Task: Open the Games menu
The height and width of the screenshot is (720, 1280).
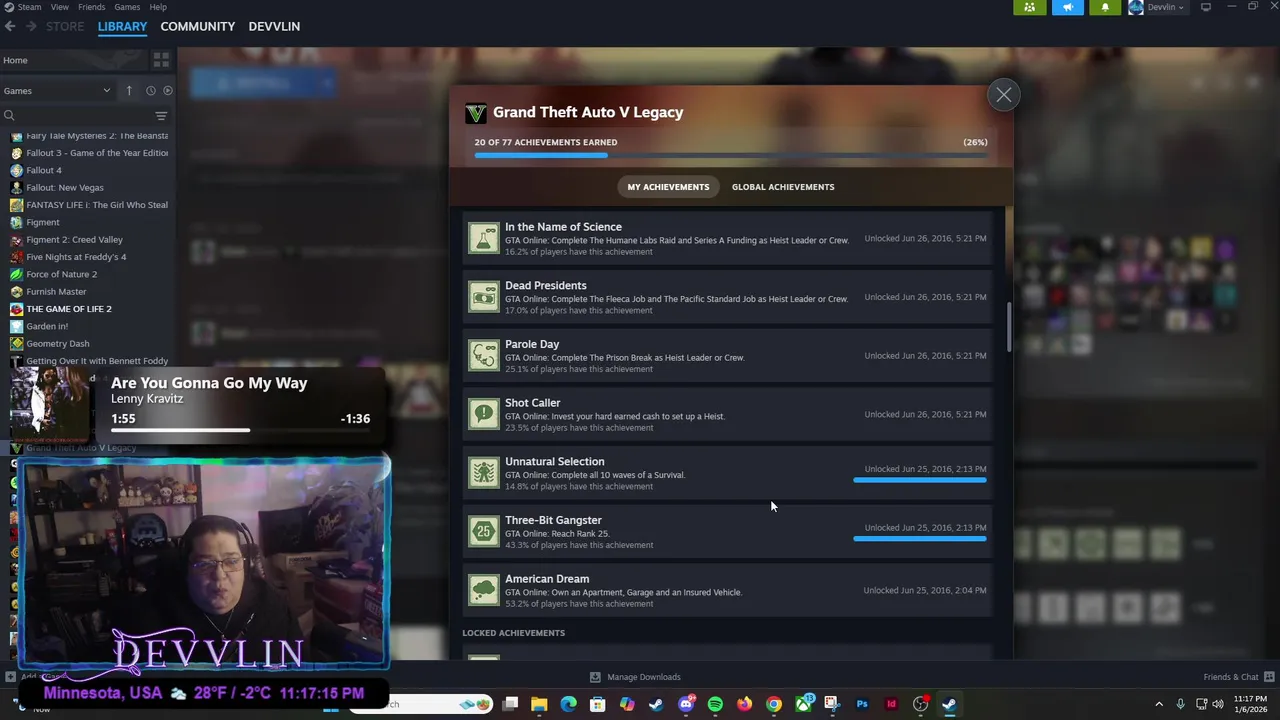Action: pos(127,7)
